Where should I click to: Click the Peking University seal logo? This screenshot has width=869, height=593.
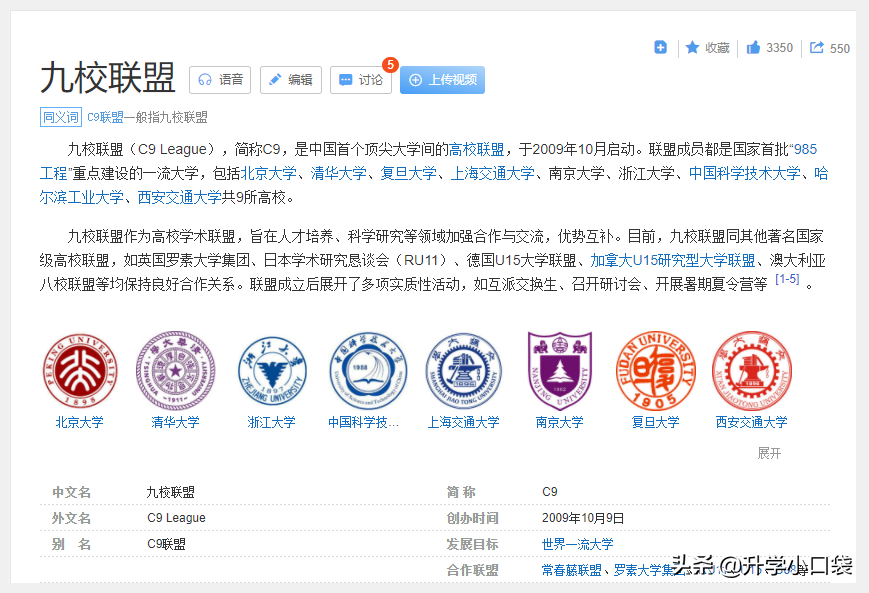[80, 370]
